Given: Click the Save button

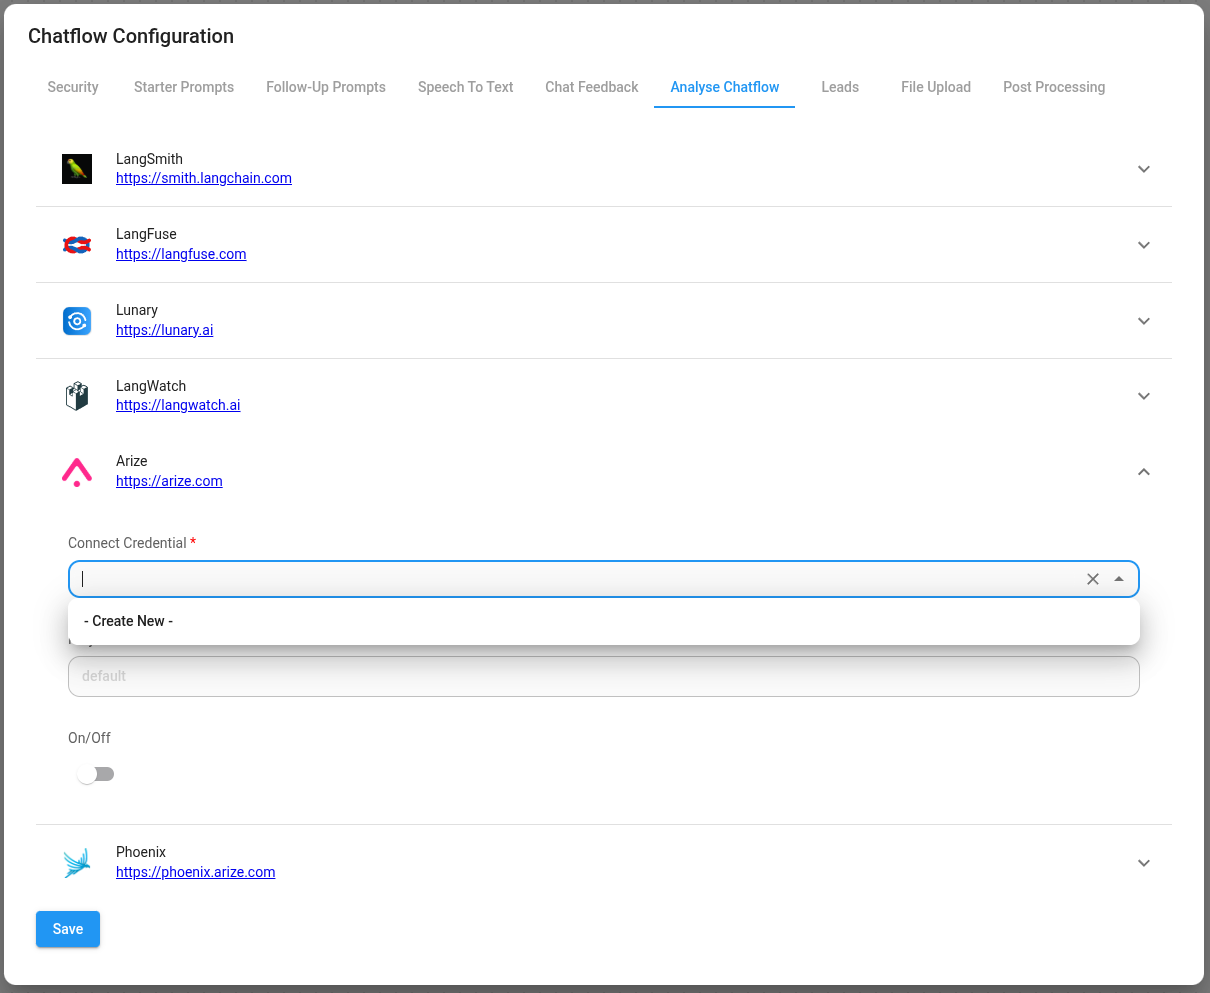Looking at the screenshot, I should click(x=67, y=929).
